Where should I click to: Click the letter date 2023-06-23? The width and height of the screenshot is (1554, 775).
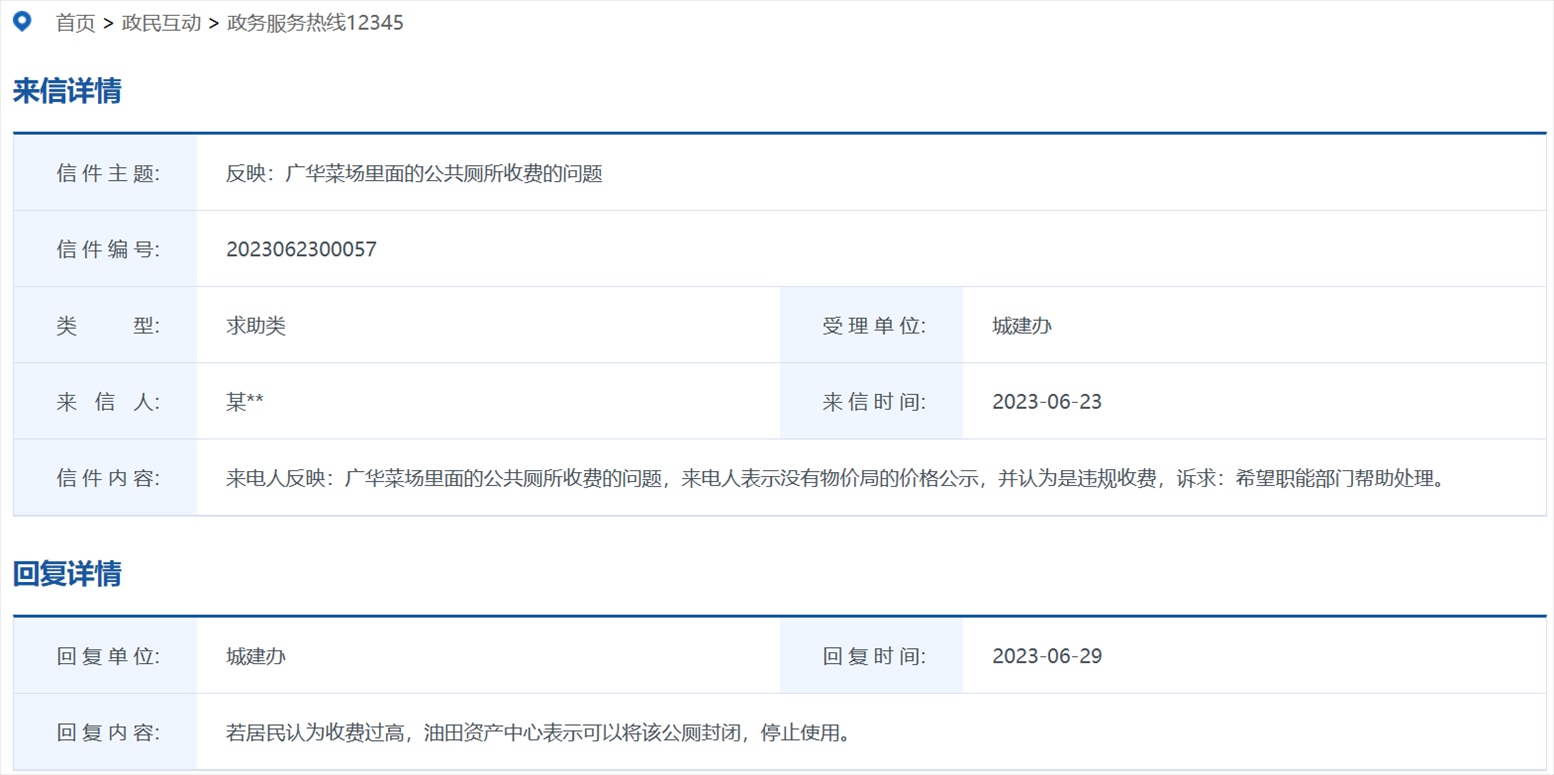(1046, 402)
